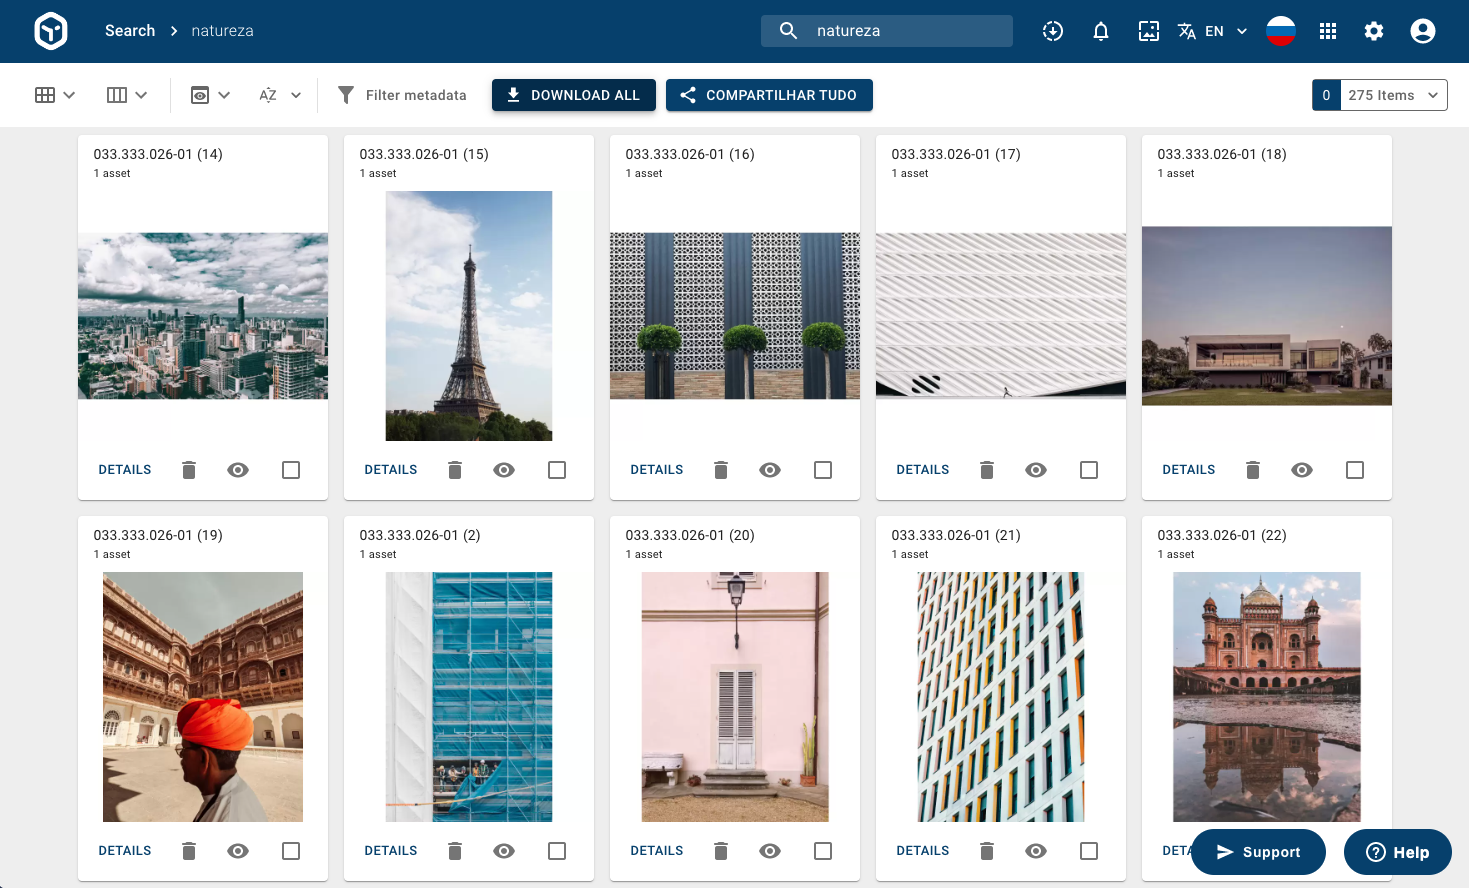The height and width of the screenshot is (888, 1469).
Task: Toggle preview eye for 033.333.026-01 (15)
Action: (x=504, y=470)
